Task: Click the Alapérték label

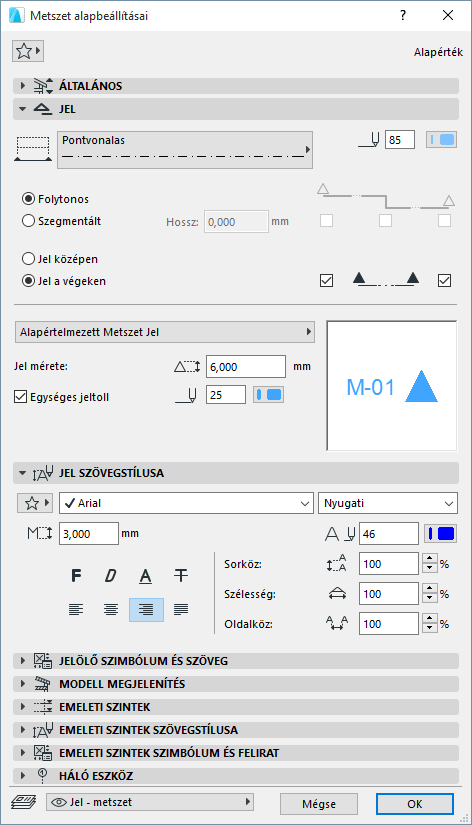Action: (438, 52)
